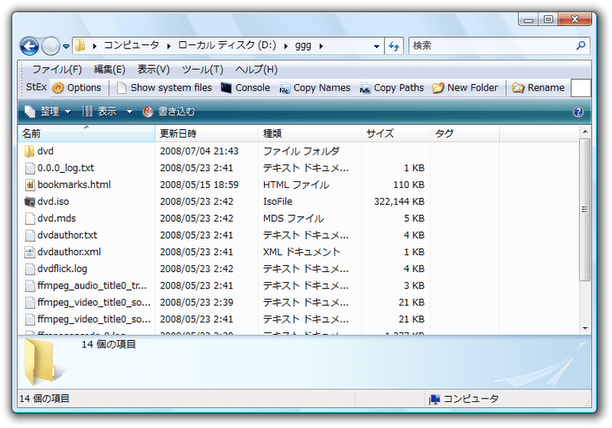Image resolution: width=612 pixels, height=428 pixels.
Task: Select dvdauthor.txt file icon
Action: (30, 235)
